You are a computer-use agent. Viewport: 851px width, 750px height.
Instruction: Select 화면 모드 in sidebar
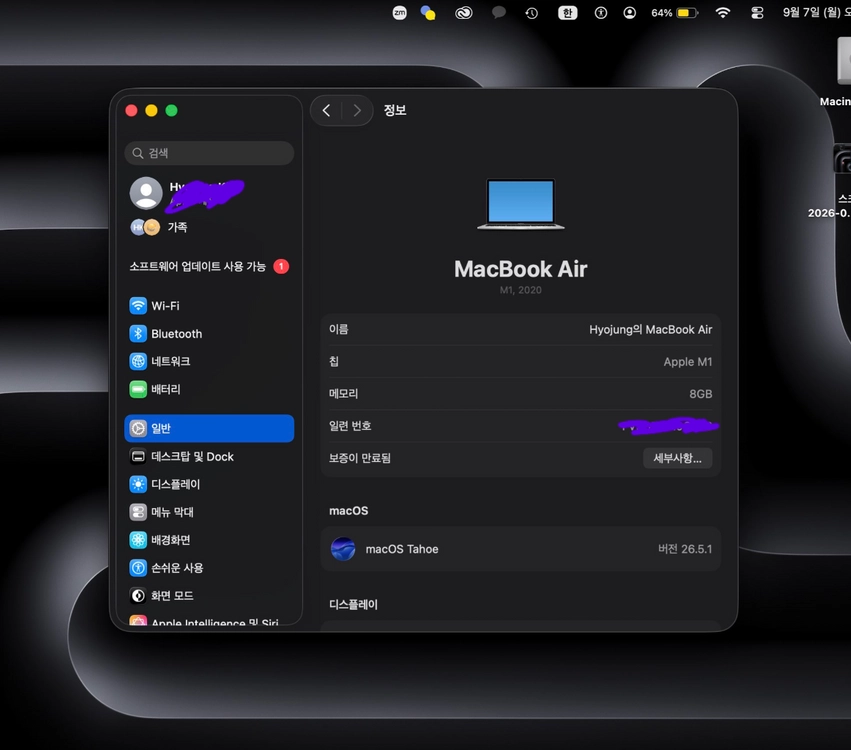click(x=209, y=595)
